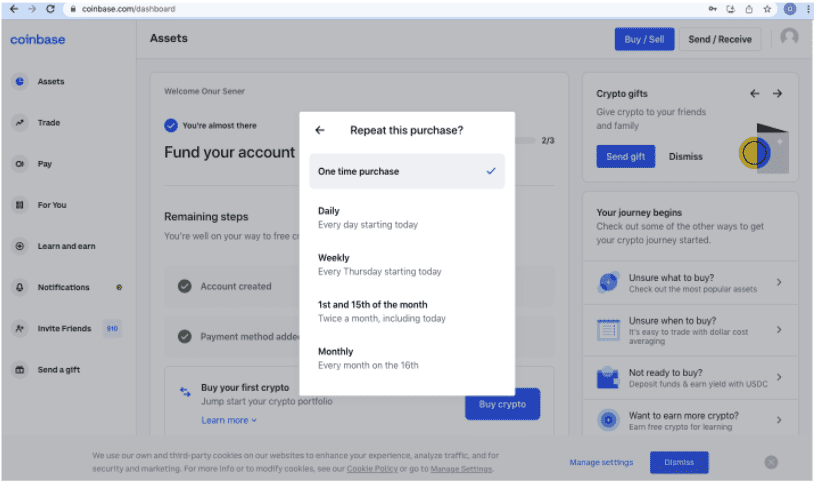
Task: Click Manage settings in cookie banner
Action: [x=601, y=462]
